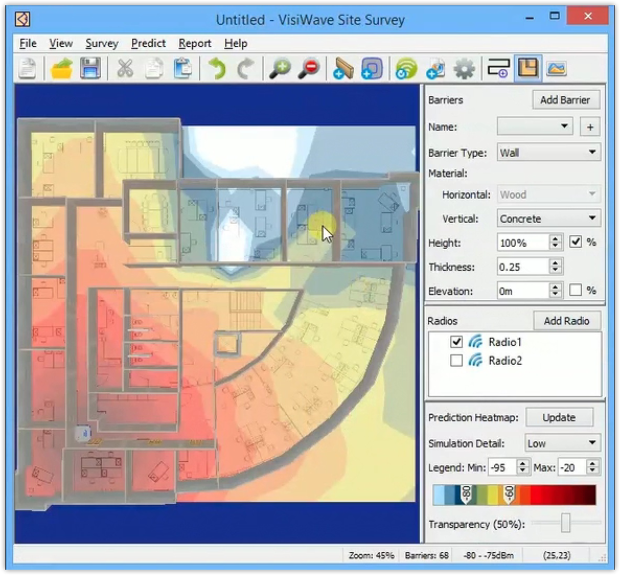Click the plus button next to Name
Image resolution: width=620 pixels, height=575 pixels.
tap(590, 127)
